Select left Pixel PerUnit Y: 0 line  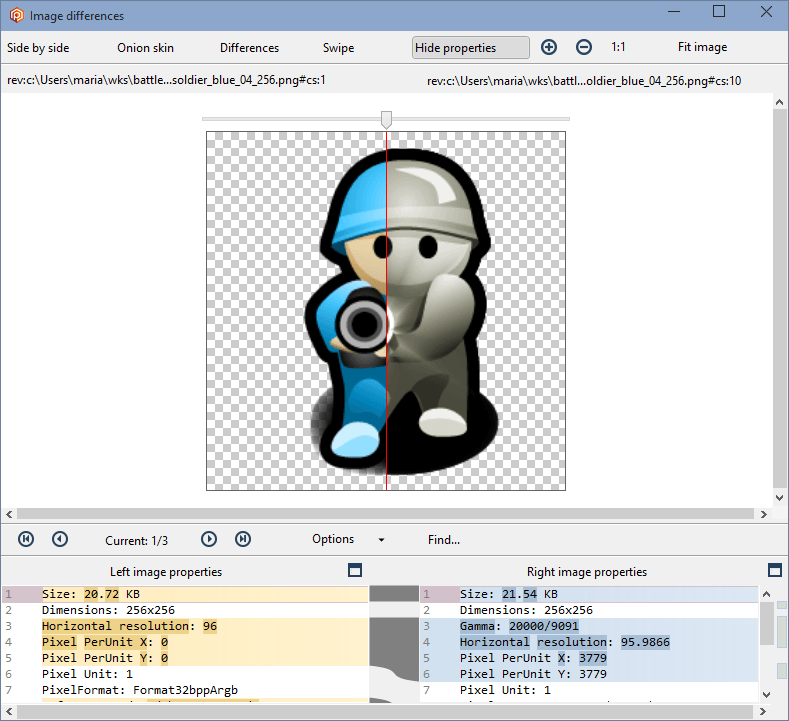pos(186,658)
